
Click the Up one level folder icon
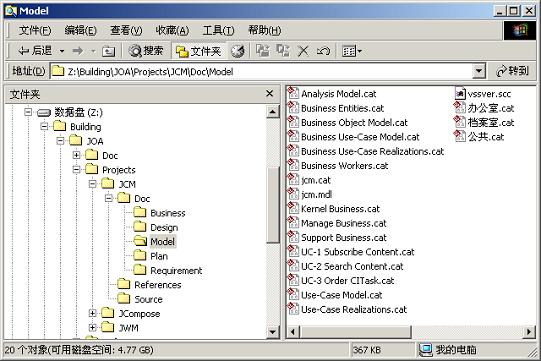108,51
